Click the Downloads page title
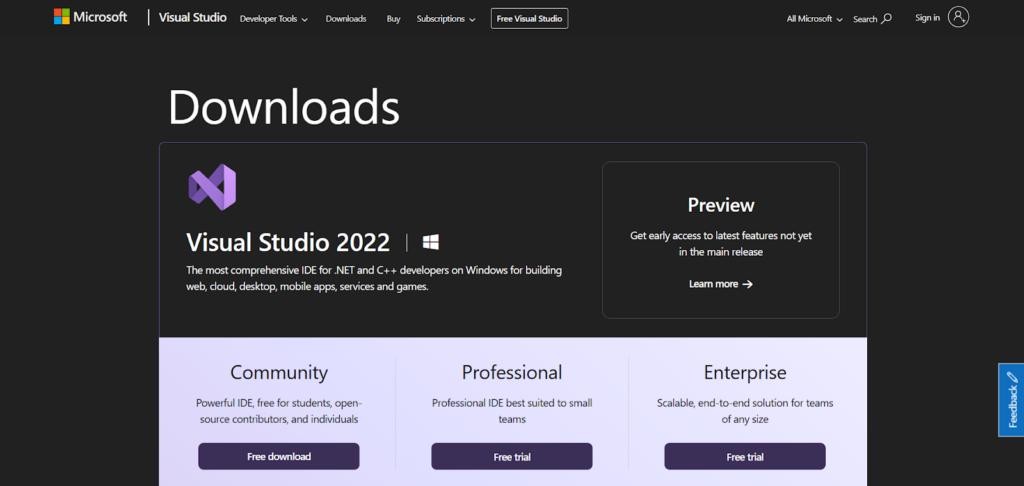Screen dimensions: 1024x486 click(x=283, y=106)
